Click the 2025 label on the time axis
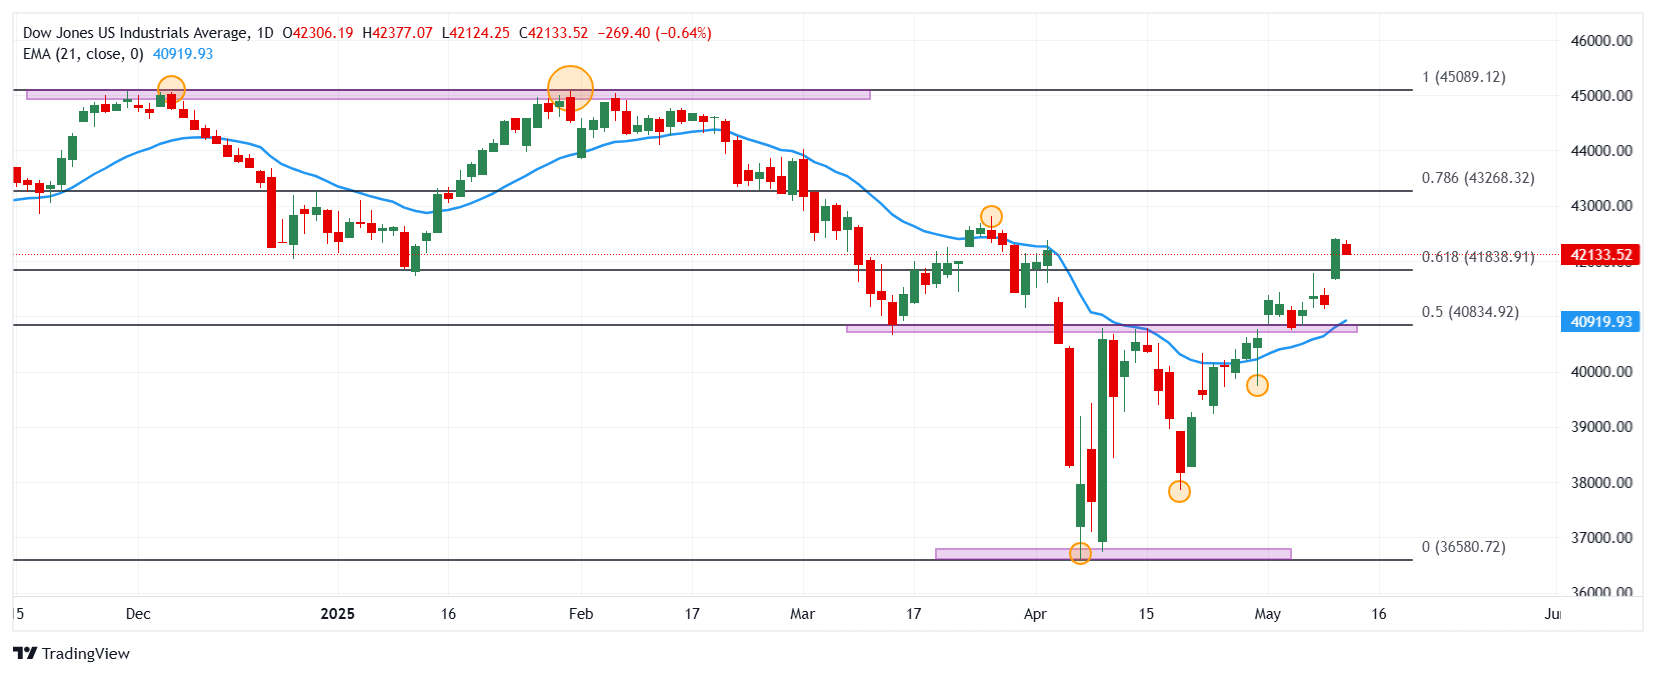This screenshot has width=1656, height=675. tap(338, 614)
